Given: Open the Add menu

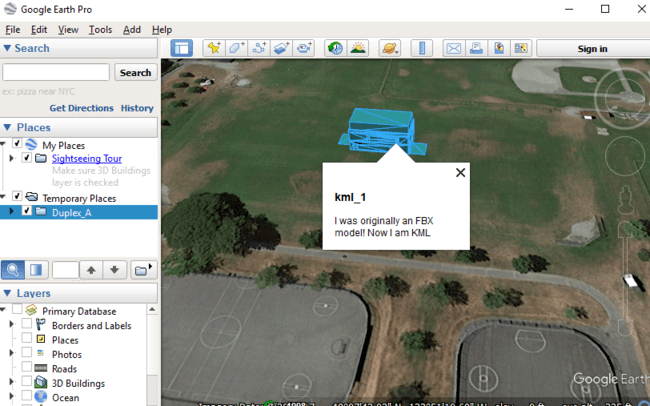Looking at the screenshot, I should click(132, 30).
